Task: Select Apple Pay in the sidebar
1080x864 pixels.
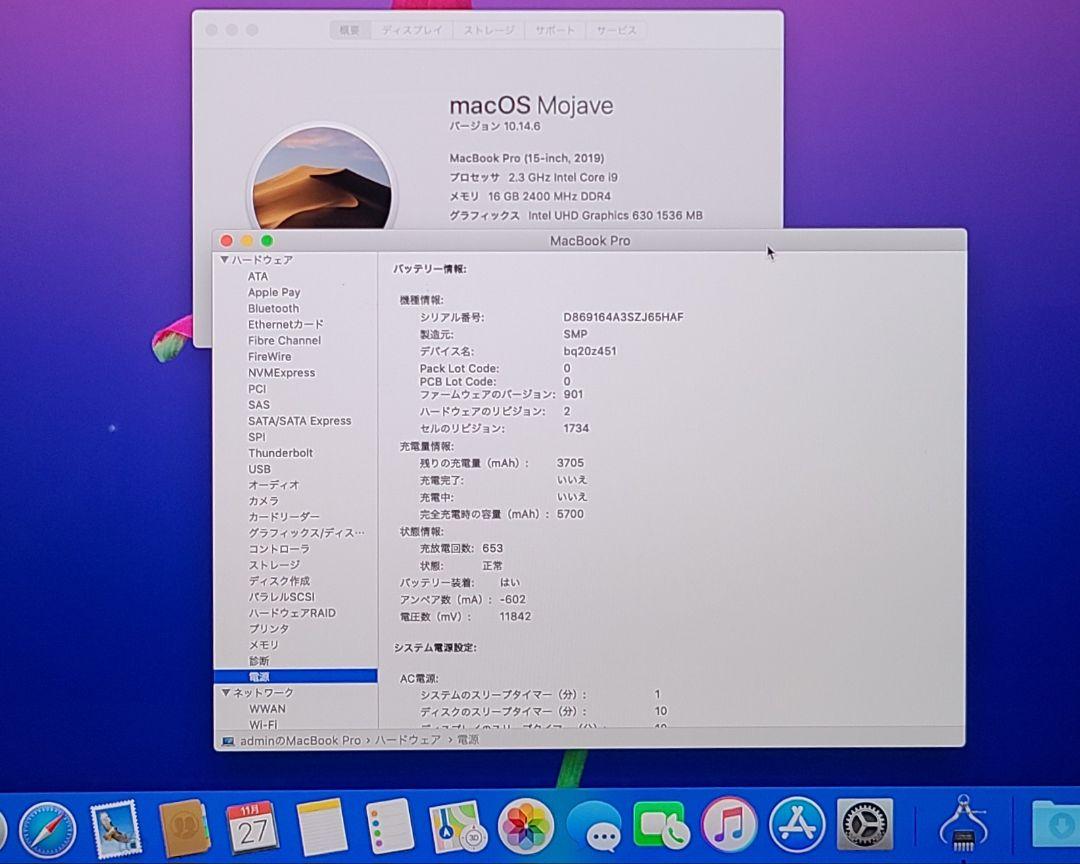Action: [x=274, y=292]
